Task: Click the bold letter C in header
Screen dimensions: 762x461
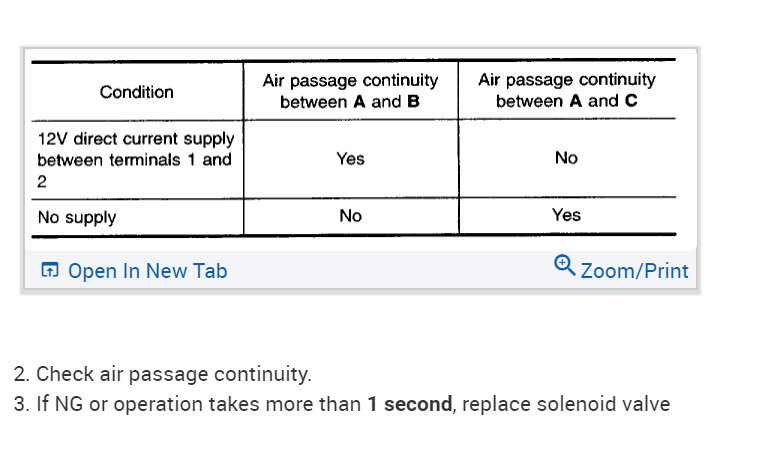Action: click(630, 101)
